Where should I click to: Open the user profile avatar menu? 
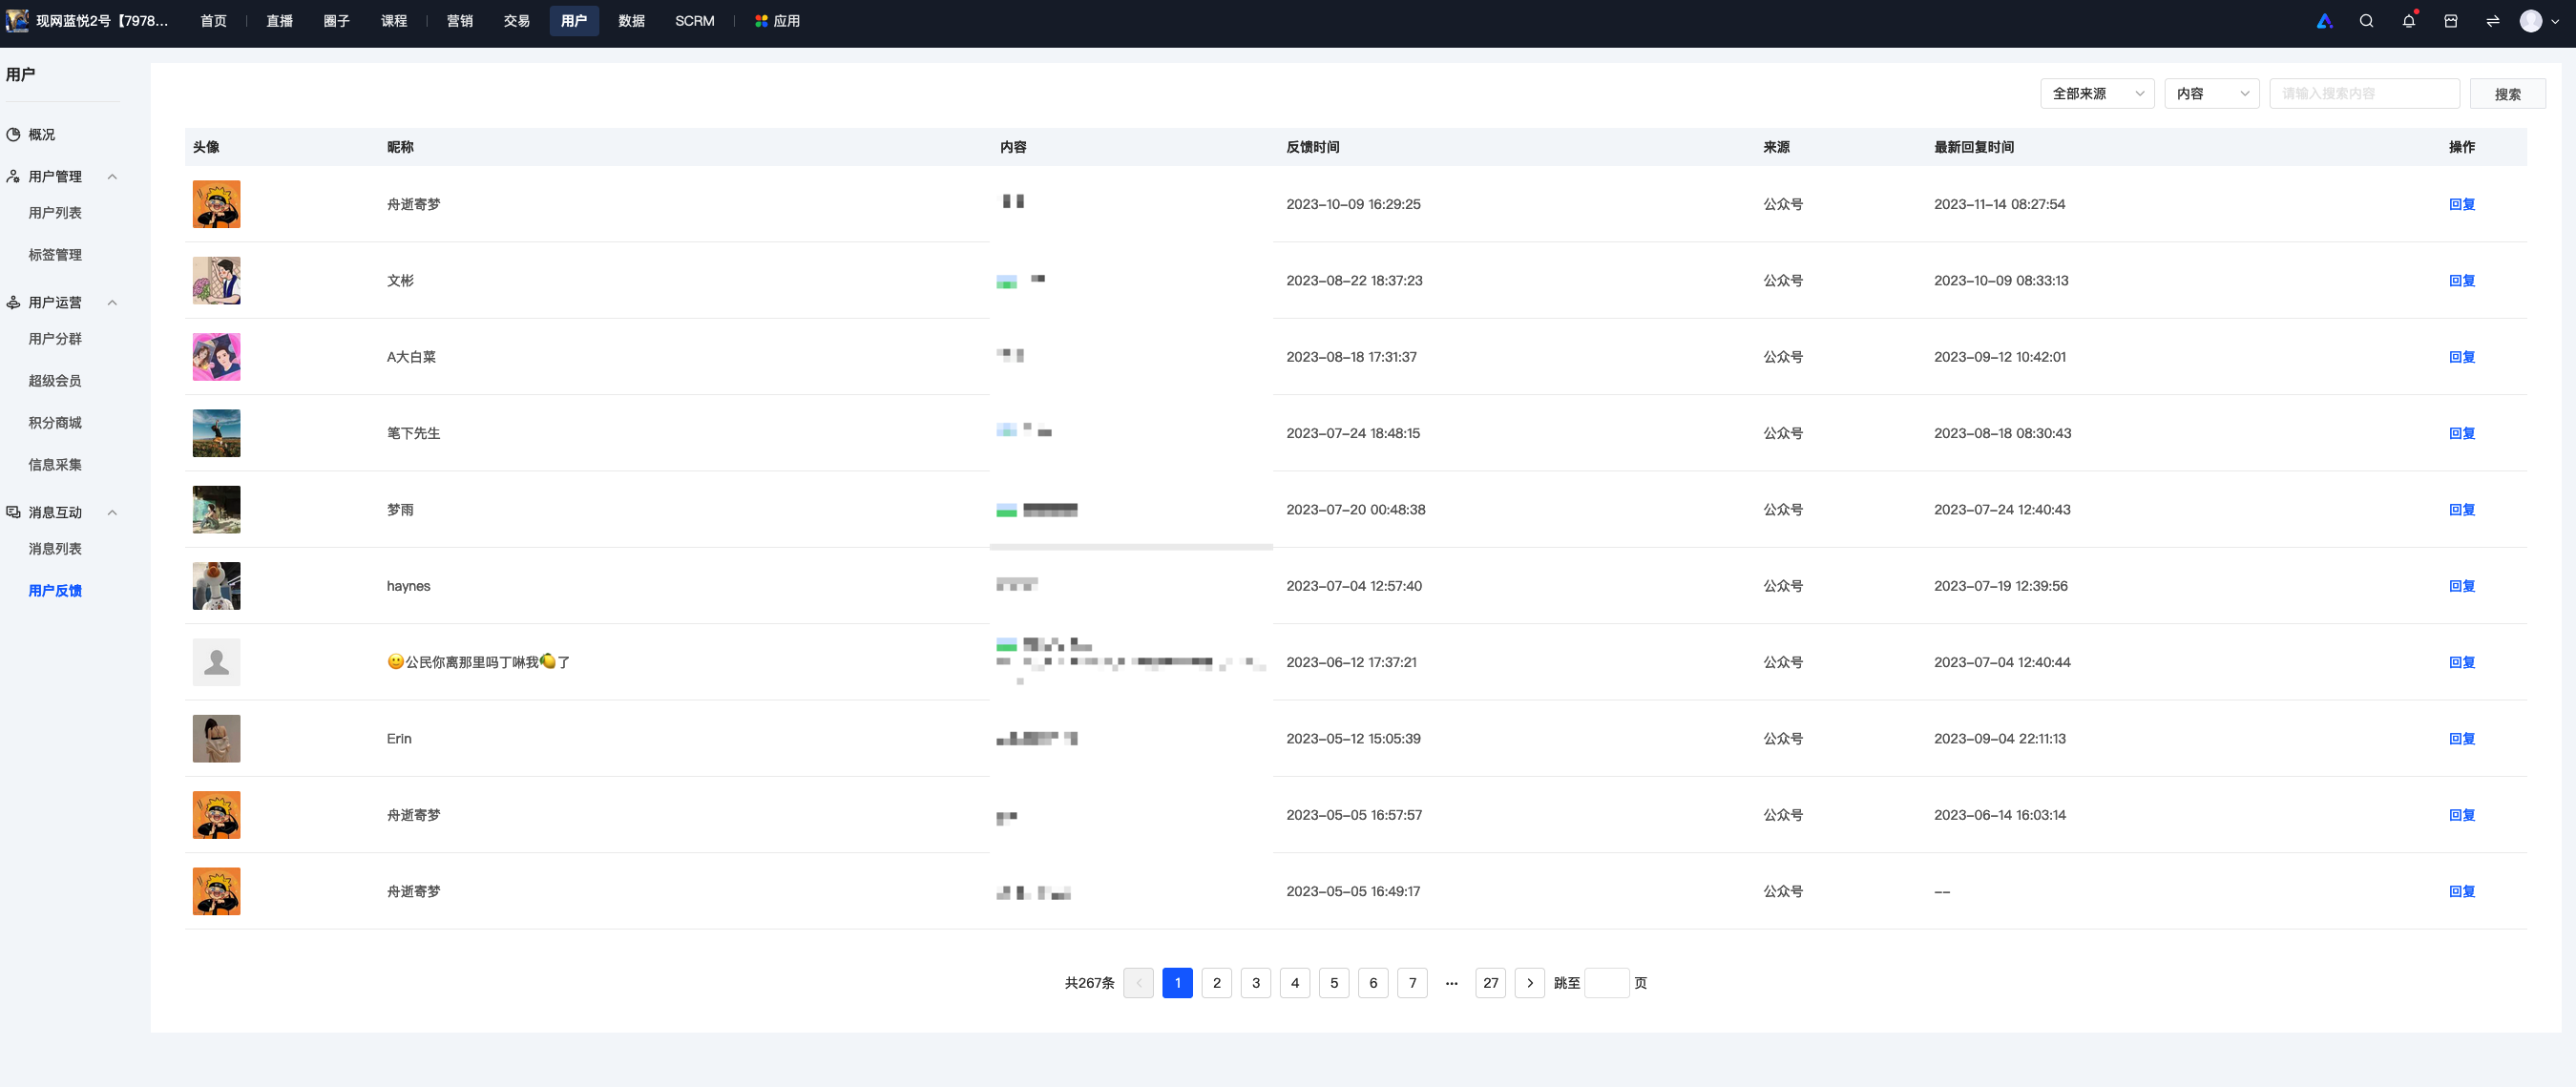(x=2530, y=21)
